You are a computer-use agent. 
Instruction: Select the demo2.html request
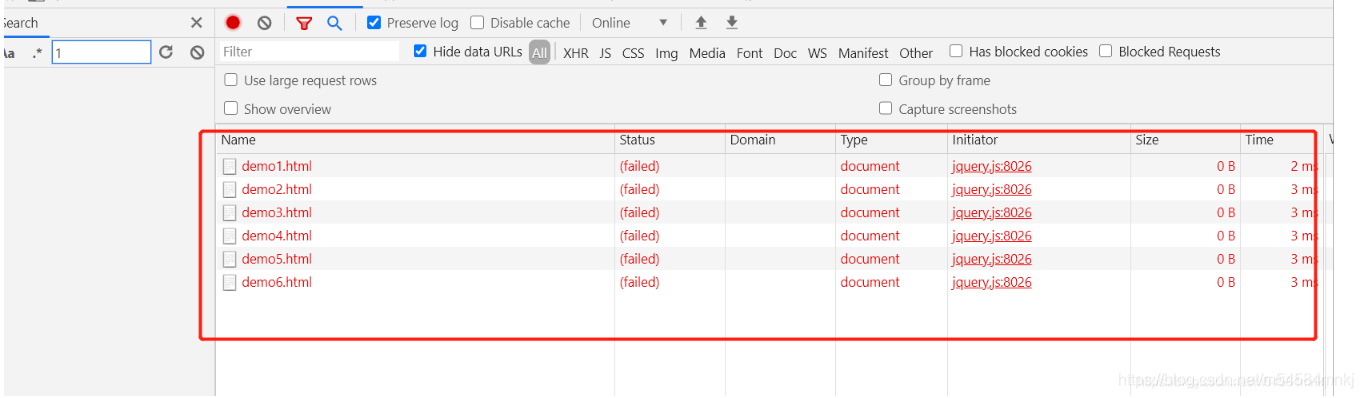(276, 189)
